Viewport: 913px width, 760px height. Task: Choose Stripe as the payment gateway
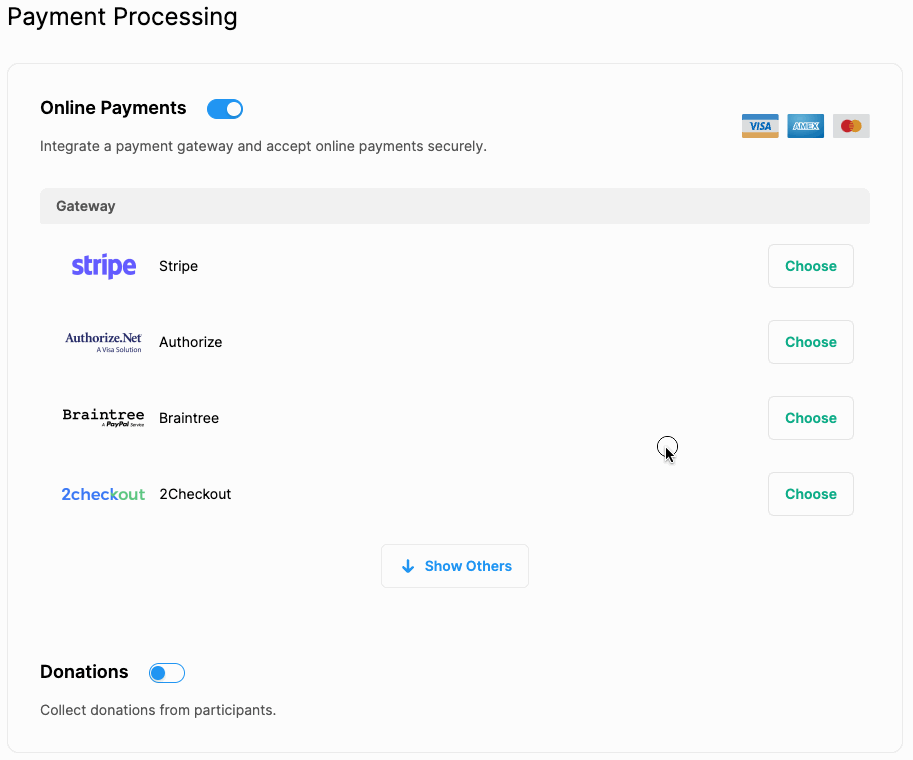(810, 265)
